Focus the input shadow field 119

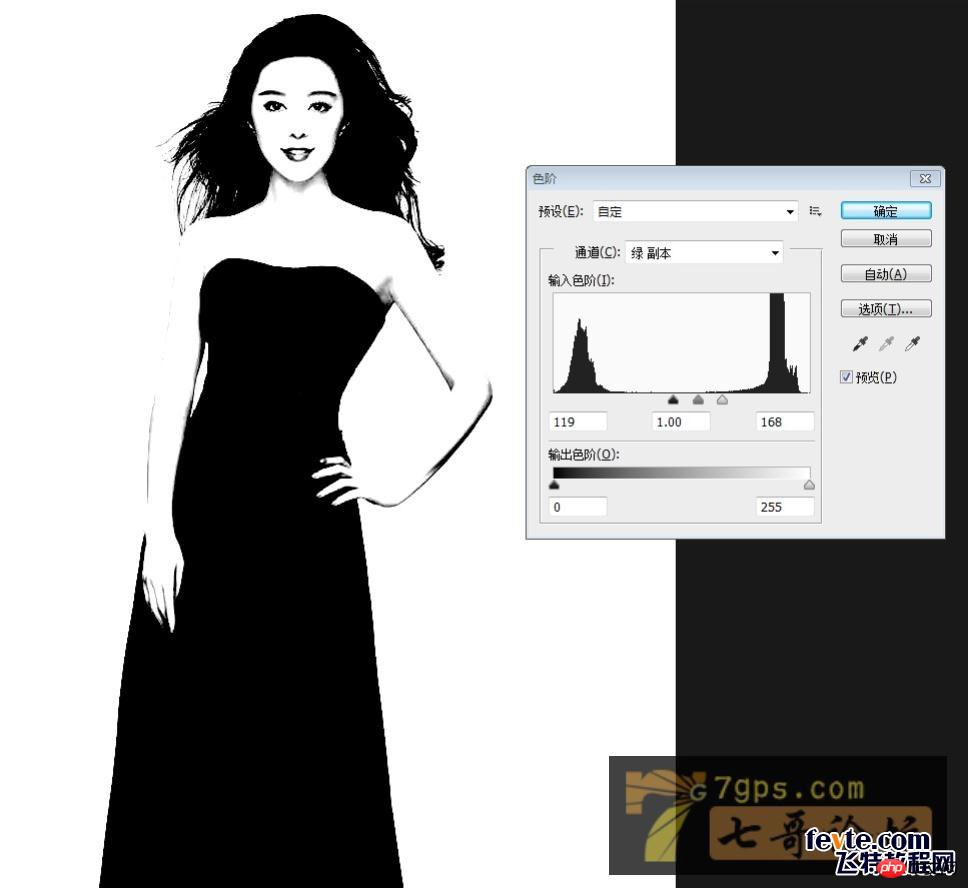click(578, 422)
